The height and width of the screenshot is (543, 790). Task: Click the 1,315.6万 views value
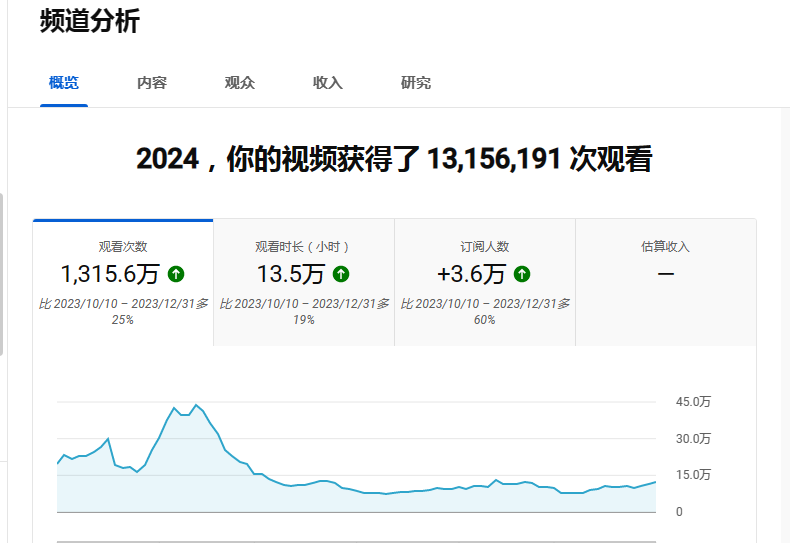click(x=110, y=274)
